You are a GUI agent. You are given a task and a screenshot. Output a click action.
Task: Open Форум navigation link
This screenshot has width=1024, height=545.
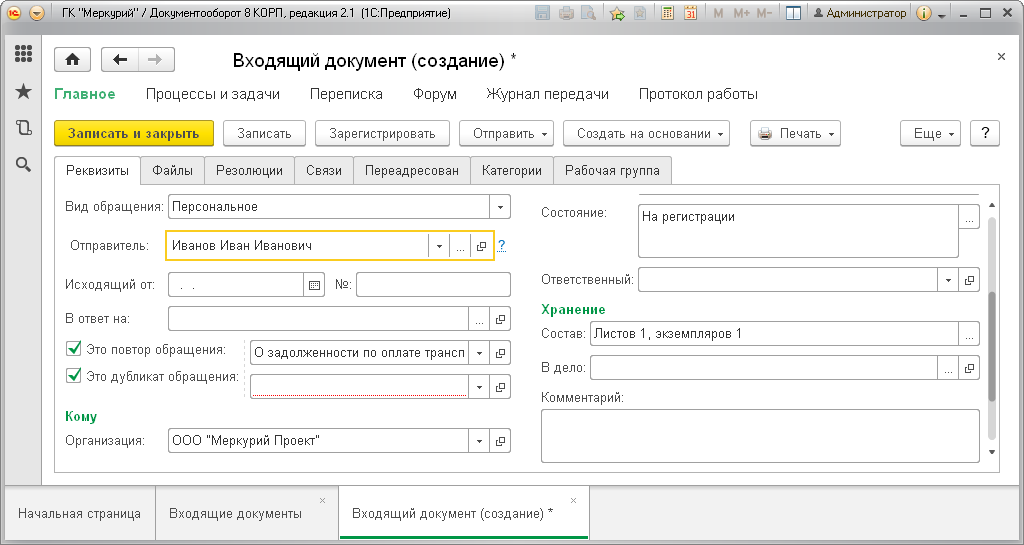click(x=435, y=94)
